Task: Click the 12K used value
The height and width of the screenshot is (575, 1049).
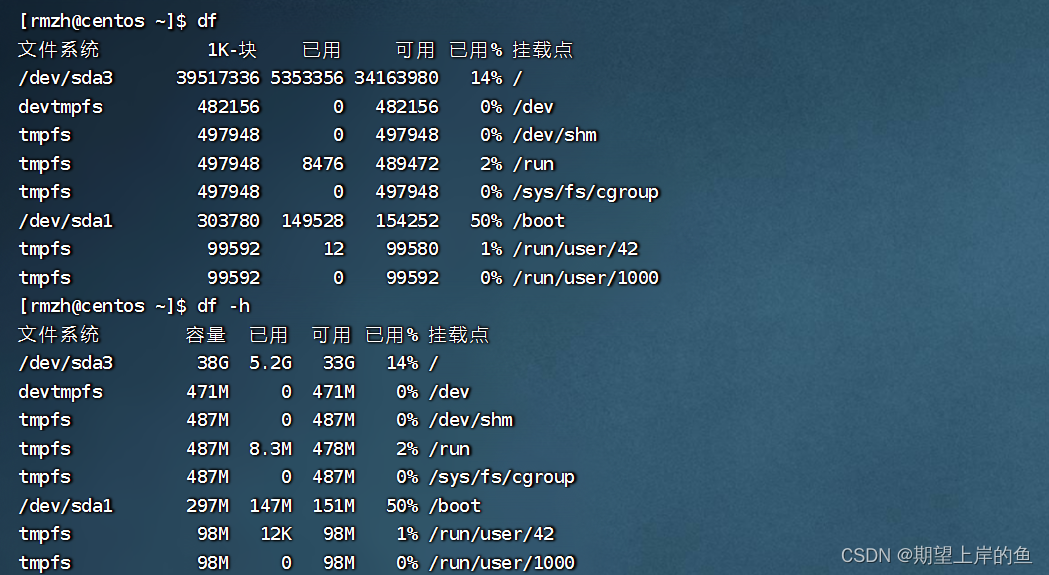Action: (x=275, y=534)
